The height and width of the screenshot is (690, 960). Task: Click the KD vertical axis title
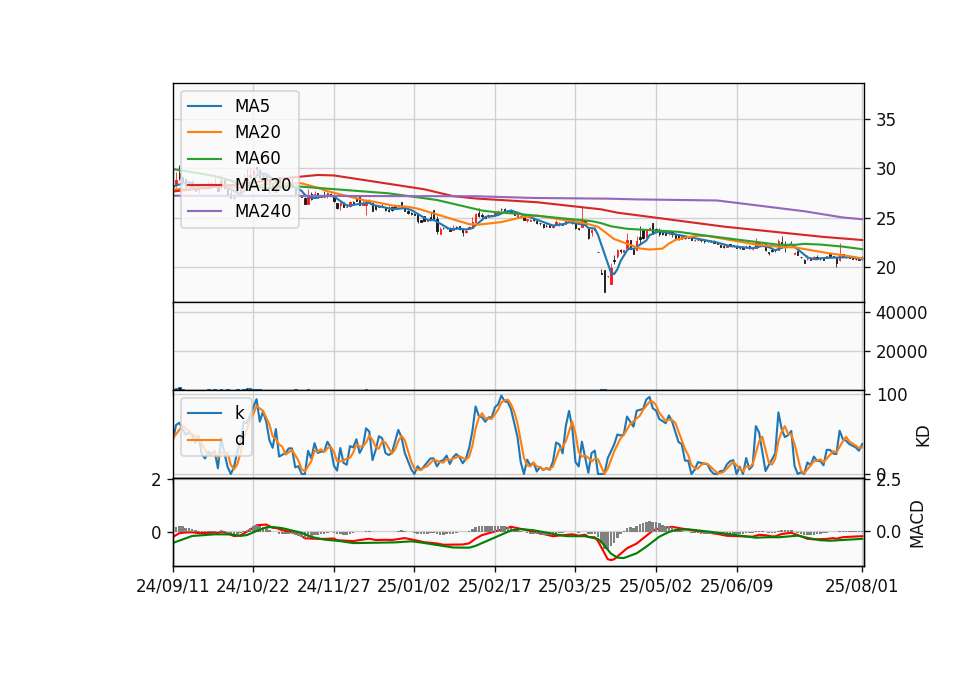click(x=923, y=436)
